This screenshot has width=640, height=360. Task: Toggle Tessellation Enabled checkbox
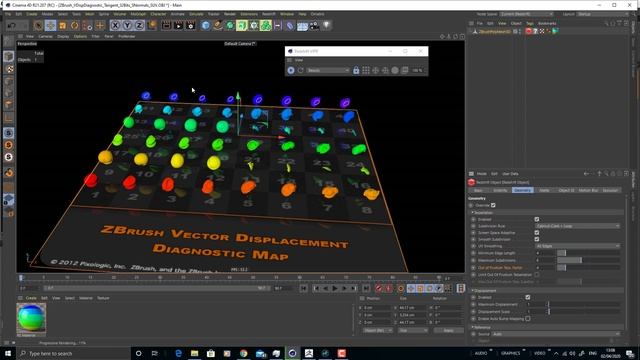coord(537,219)
